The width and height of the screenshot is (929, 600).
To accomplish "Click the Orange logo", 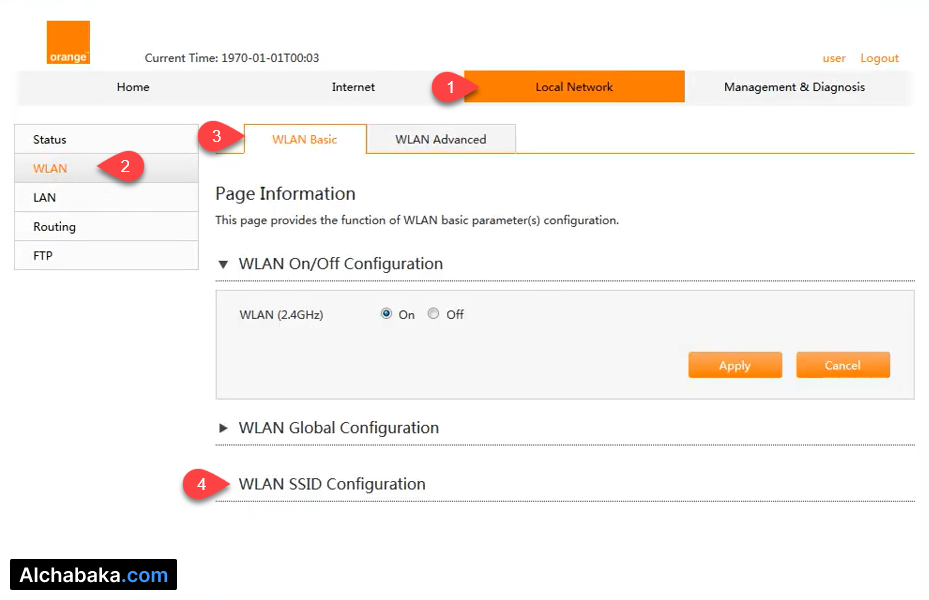I will 68,43.
